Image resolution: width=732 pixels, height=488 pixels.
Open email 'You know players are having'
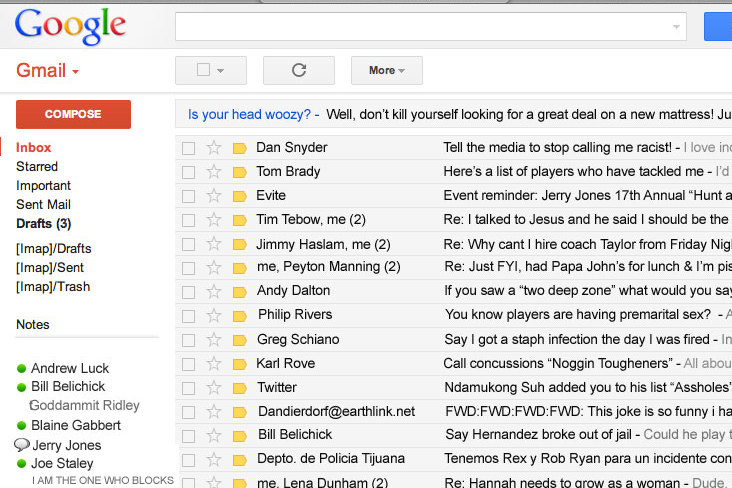[578, 314]
